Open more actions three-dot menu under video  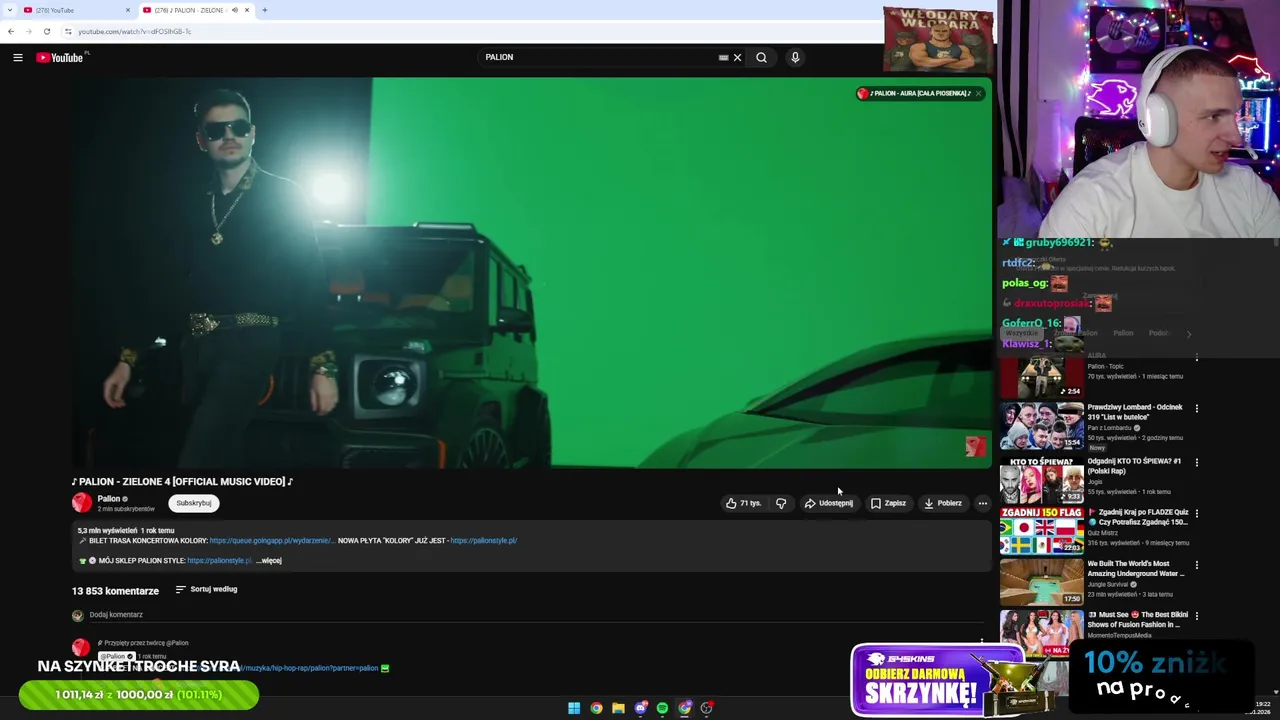click(983, 503)
